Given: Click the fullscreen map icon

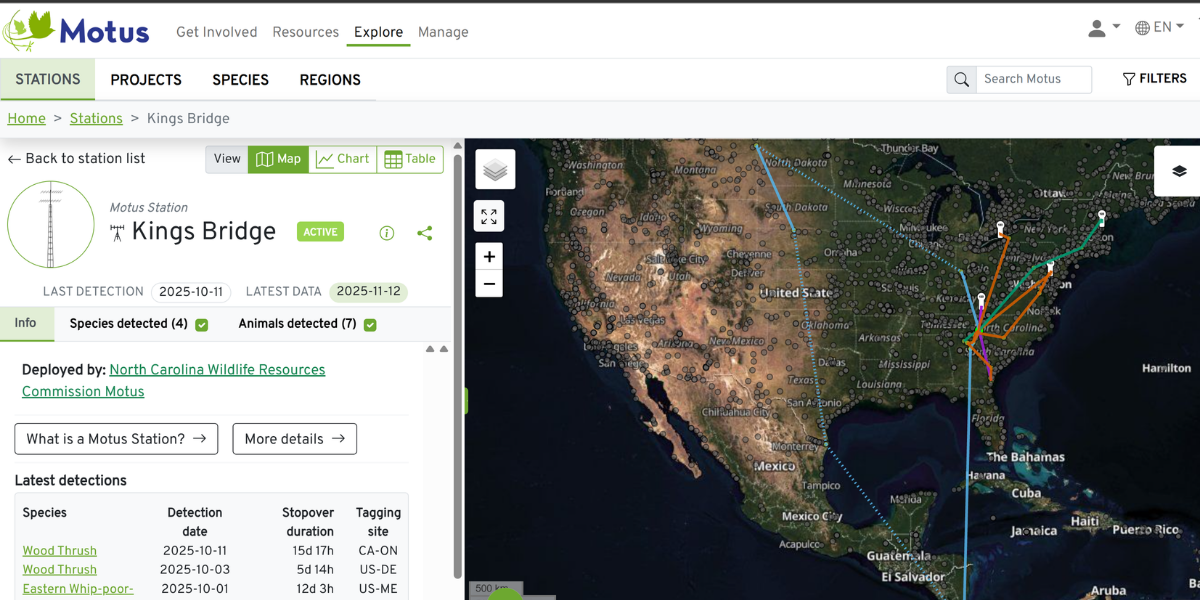Looking at the screenshot, I should pyautogui.click(x=489, y=216).
